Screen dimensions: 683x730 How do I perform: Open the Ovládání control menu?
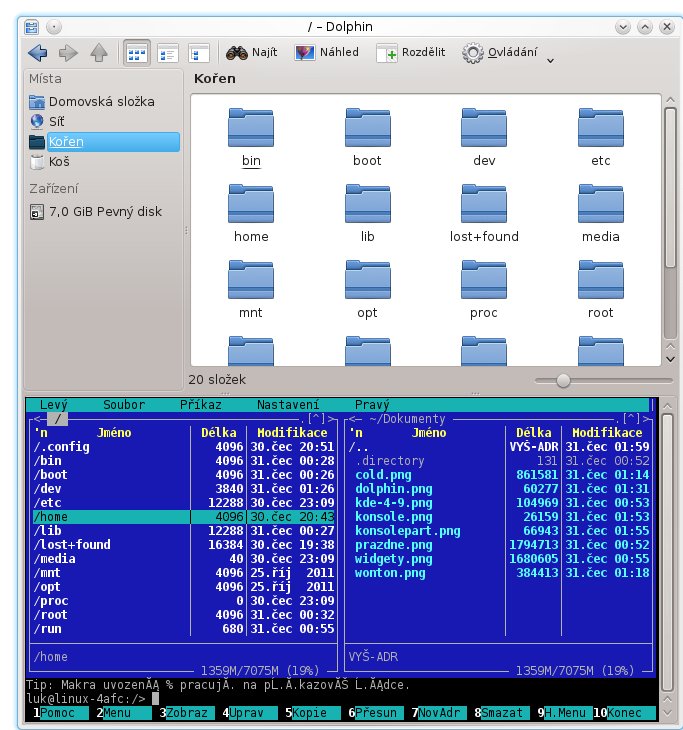coord(499,53)
